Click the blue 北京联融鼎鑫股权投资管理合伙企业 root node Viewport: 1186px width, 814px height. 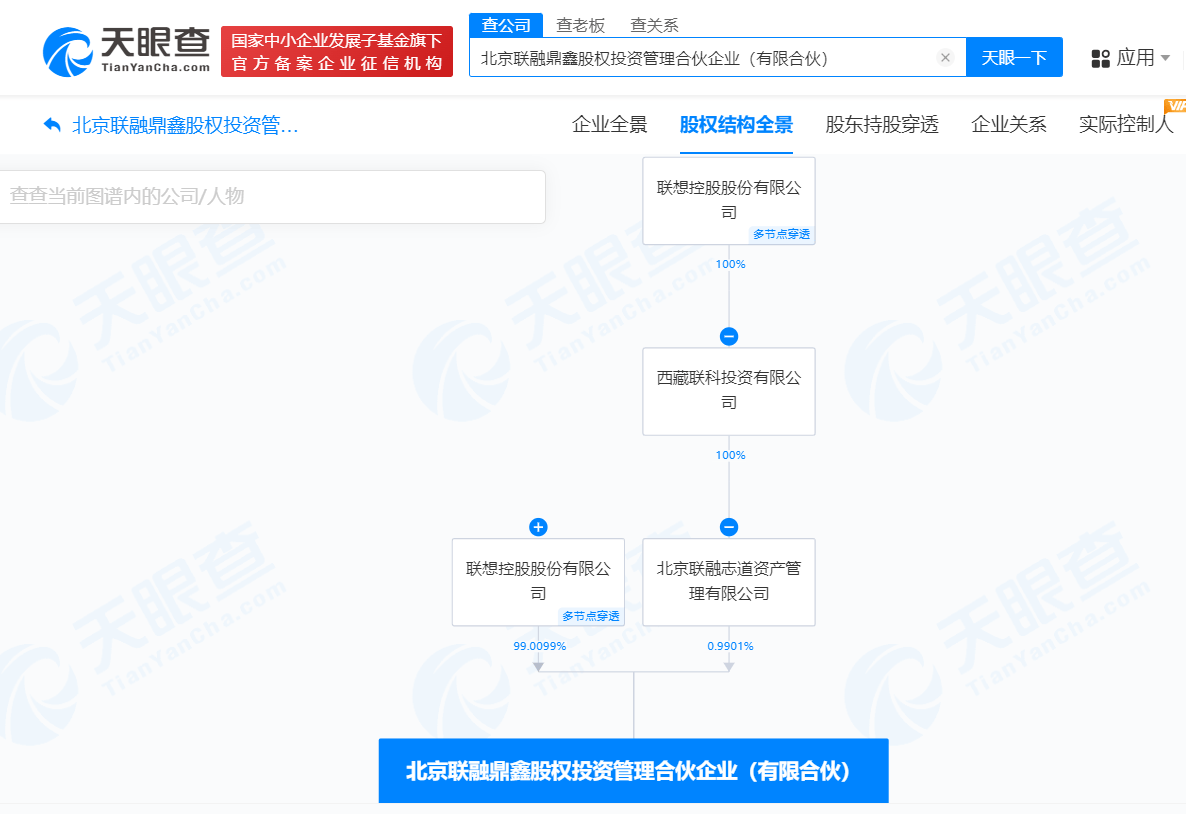pyautogui.click(x=633, y=771)
